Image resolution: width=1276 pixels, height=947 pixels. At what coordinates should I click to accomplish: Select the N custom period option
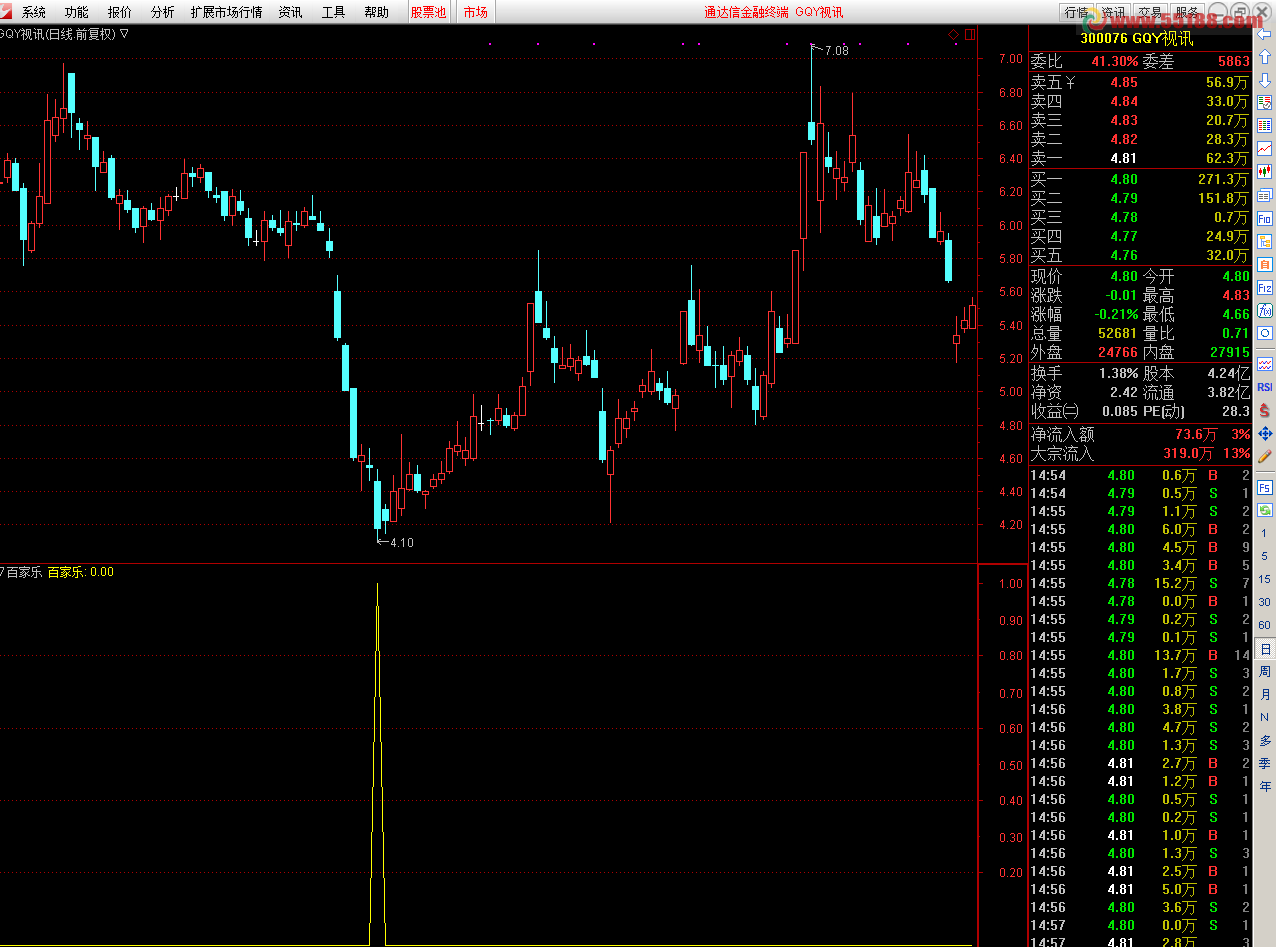pos(1265,718)
